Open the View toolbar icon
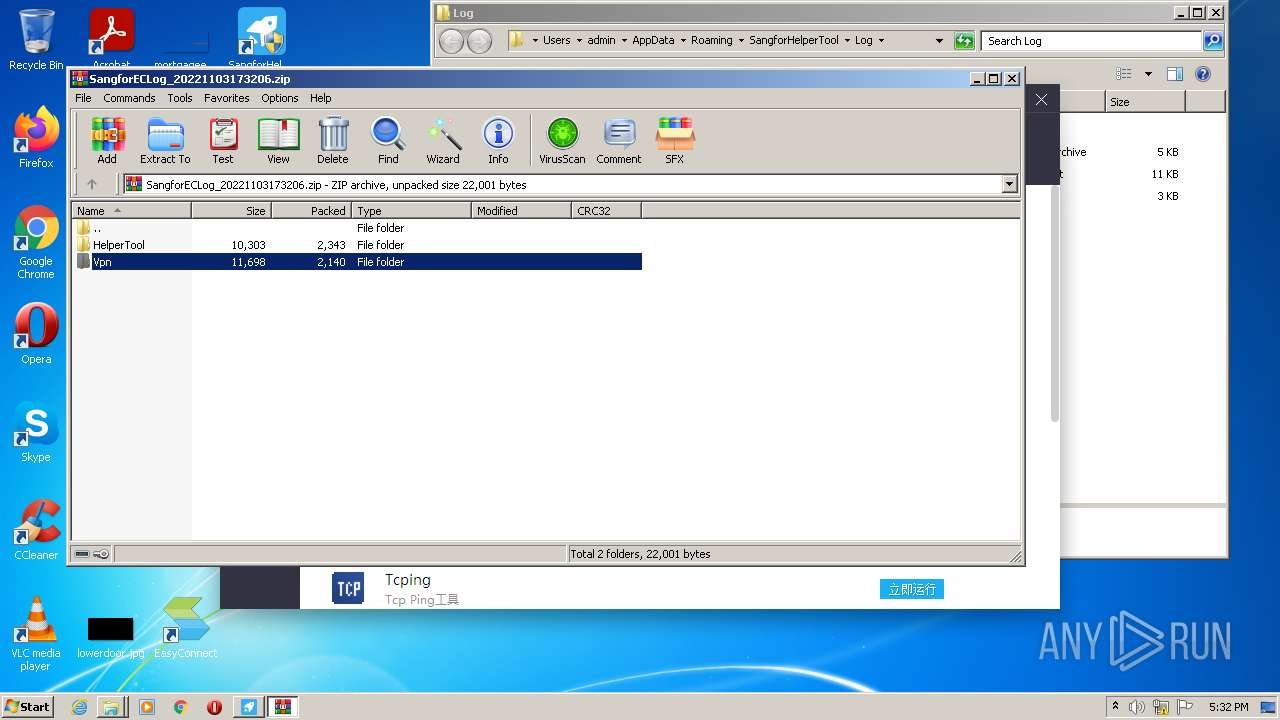Screen dimensions: 1280x720 coord(278,141)
